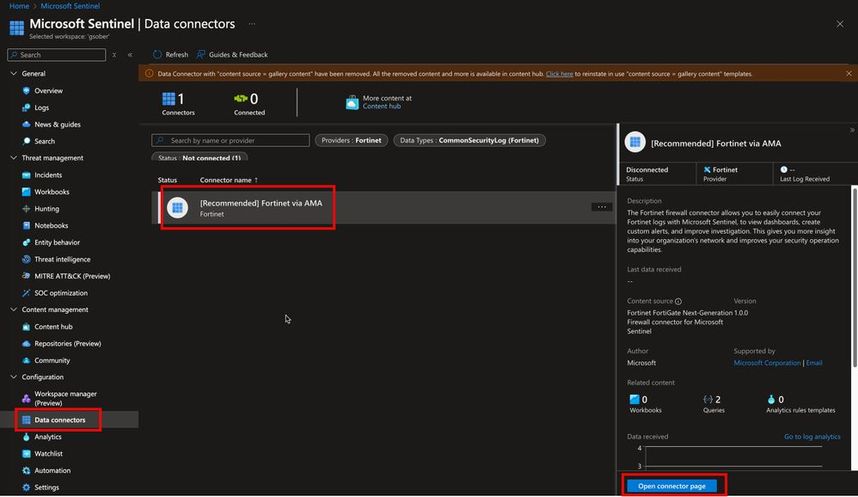This screenshot has height=497, width=858.
Task: Open Community icon in sidebar
Action: pyautogui.click(x=26, y=361)
